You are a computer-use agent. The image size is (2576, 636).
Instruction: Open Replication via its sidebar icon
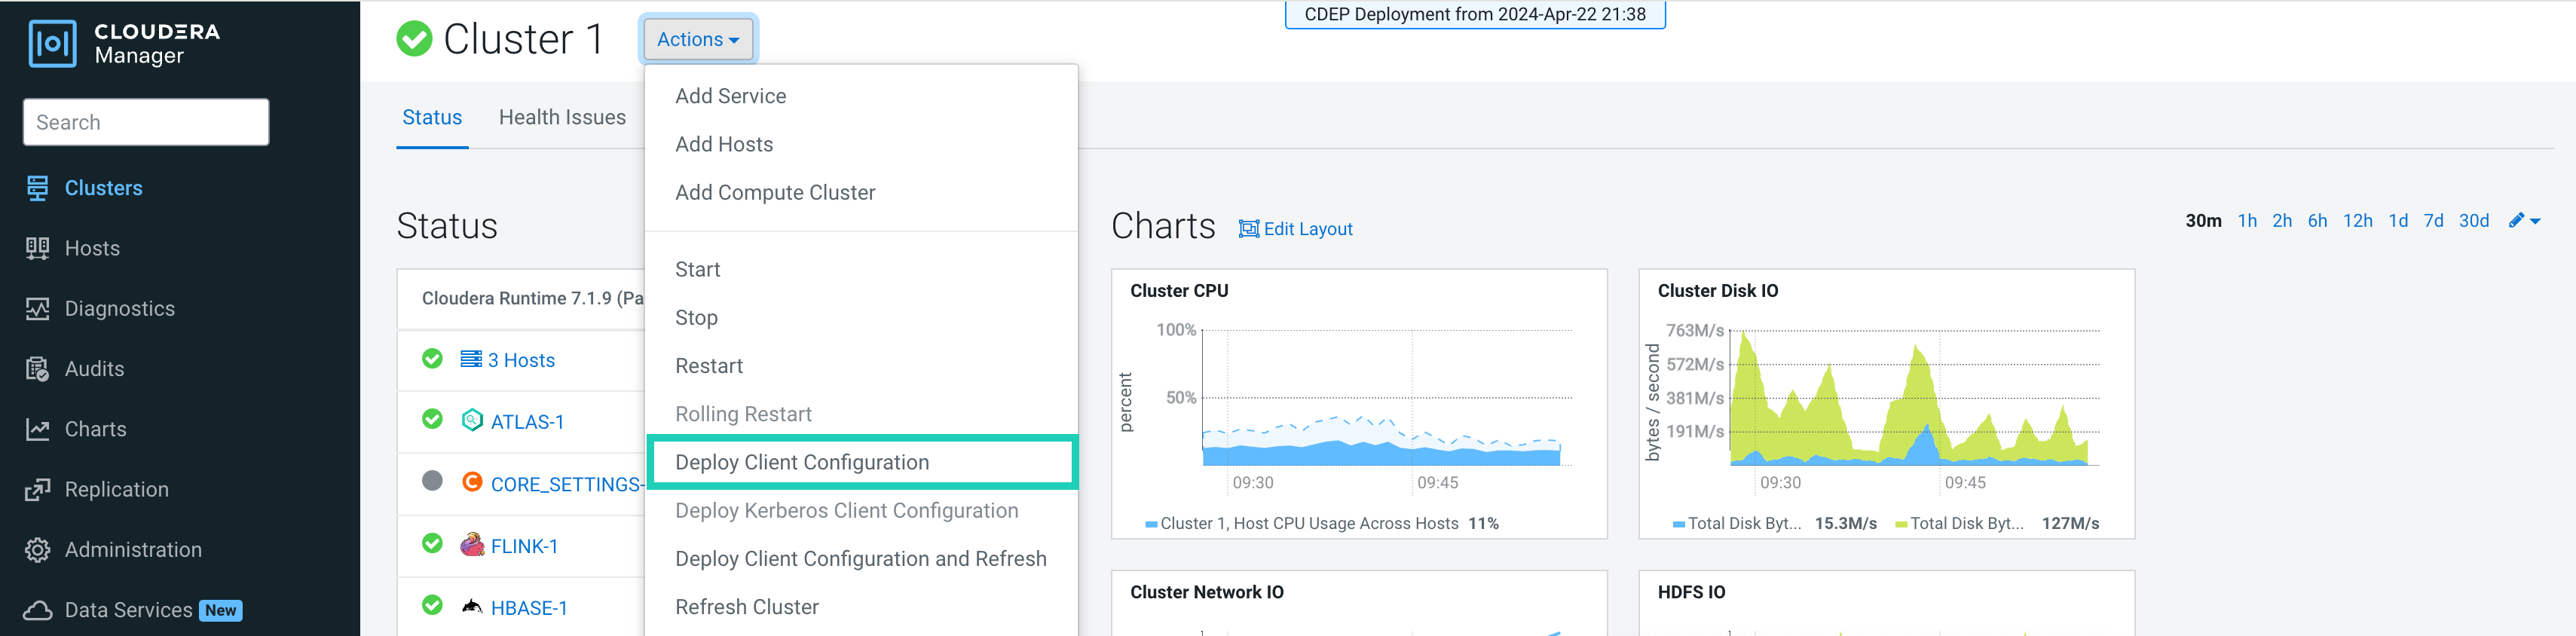click(x=37, y=490)
